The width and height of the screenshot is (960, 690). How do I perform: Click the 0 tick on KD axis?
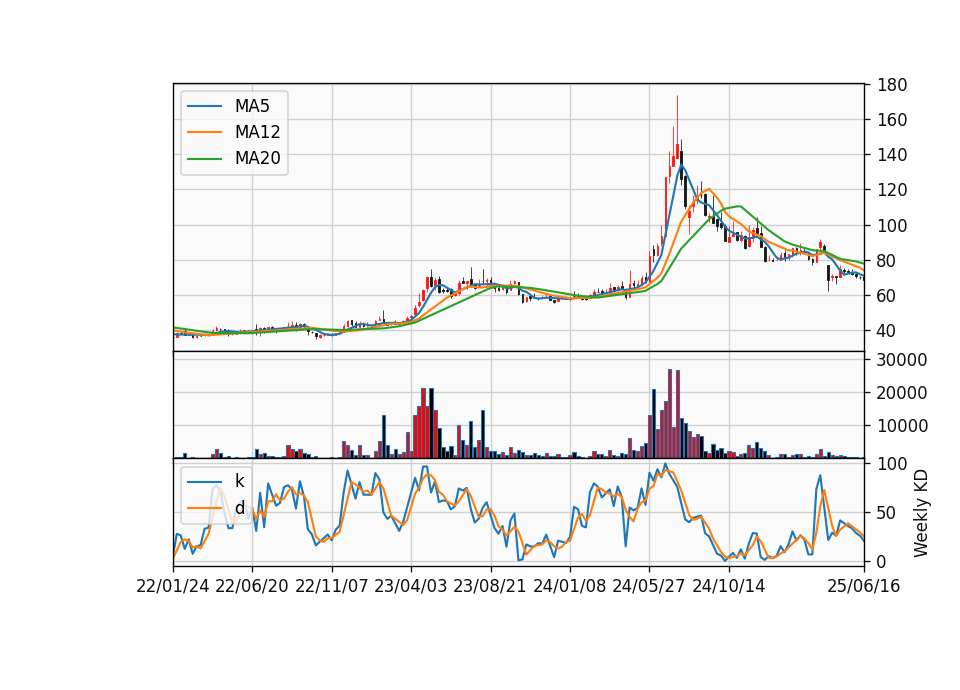(882, 561)
